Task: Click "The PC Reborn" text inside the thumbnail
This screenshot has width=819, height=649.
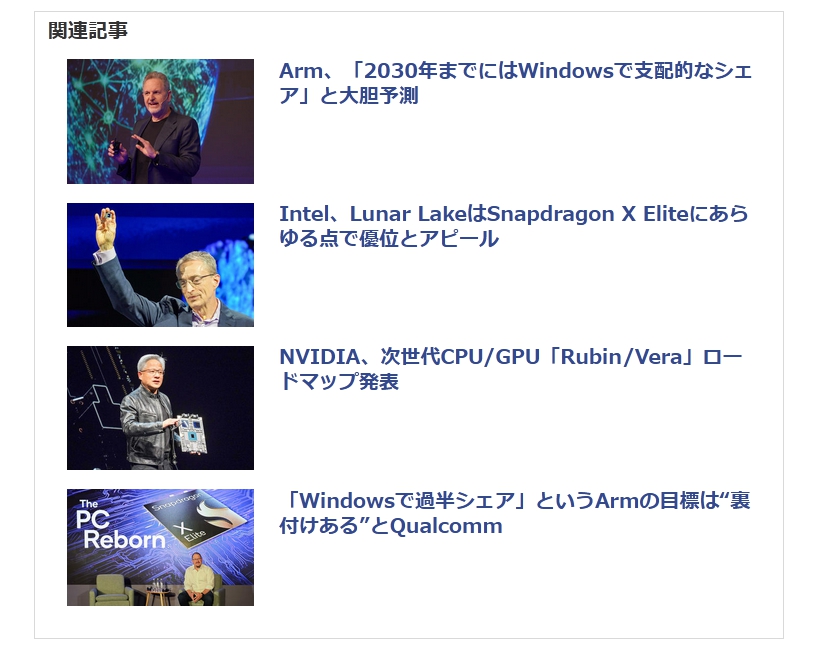Action: (121, 525)
